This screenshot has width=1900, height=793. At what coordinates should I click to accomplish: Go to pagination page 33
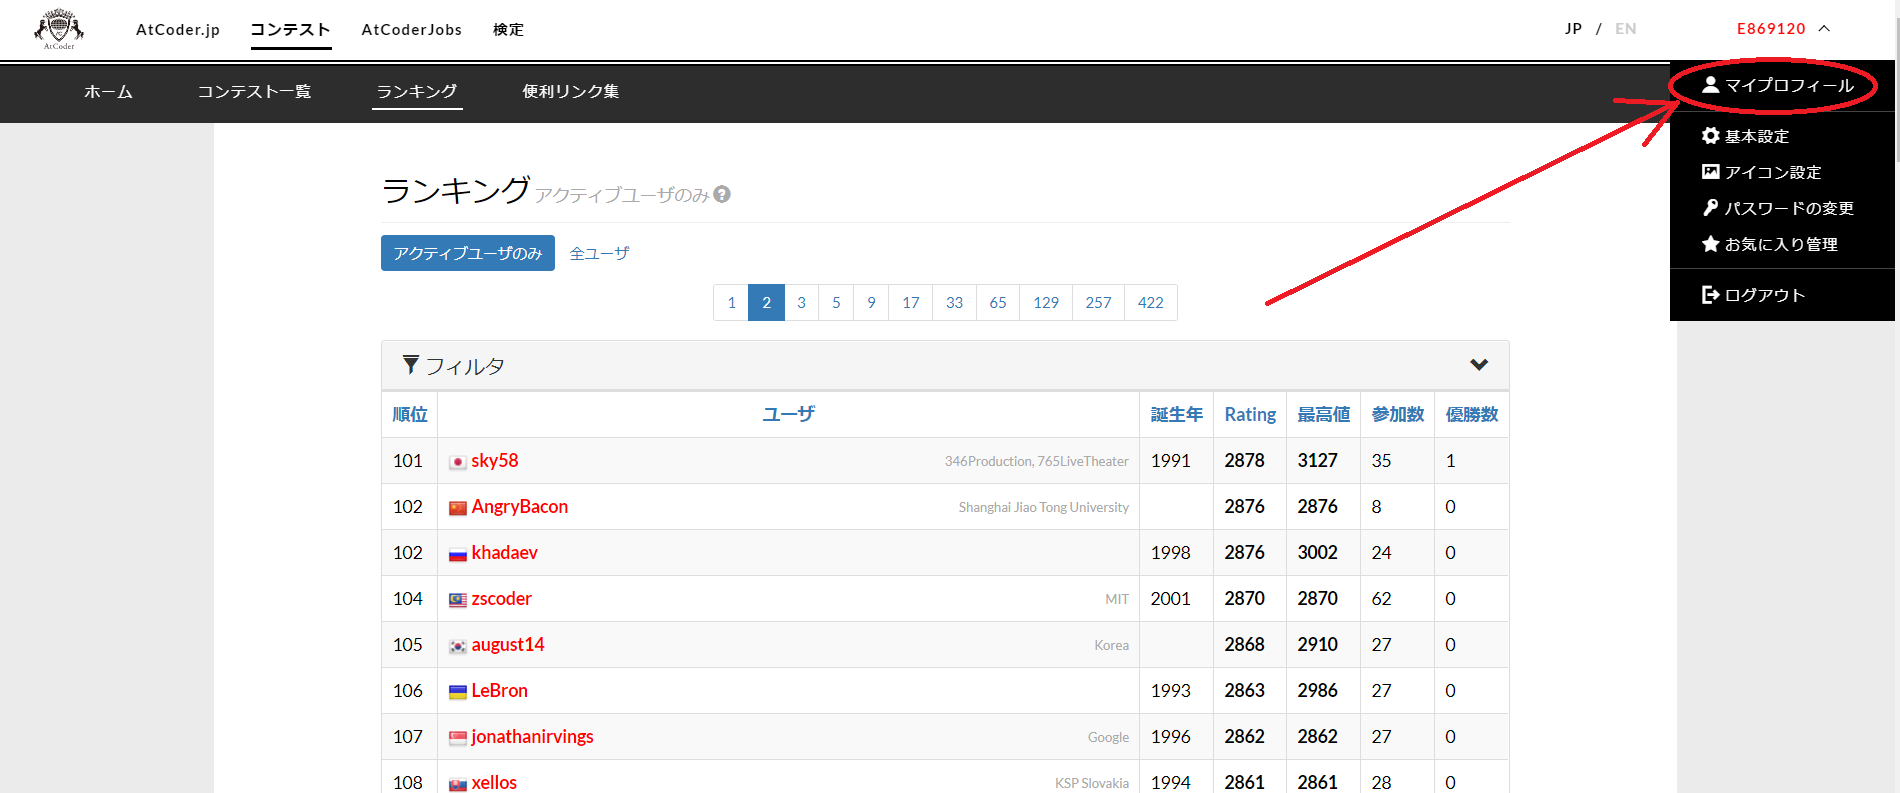954,302
